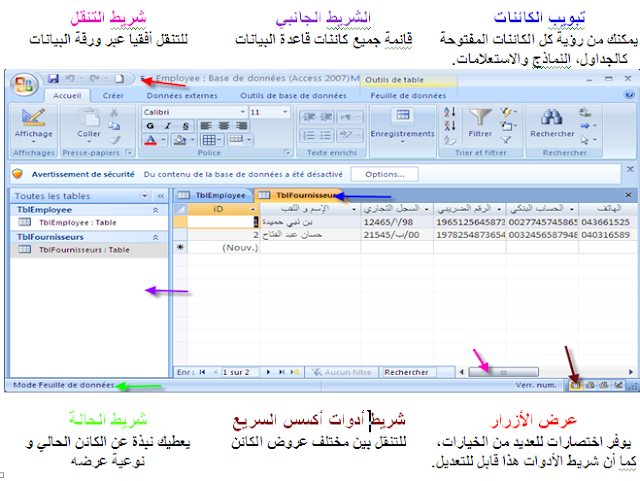Open the Feuille de données tab
Viewport: 640px width, 481px height.
pyautogui.click(x=408, y=96)
